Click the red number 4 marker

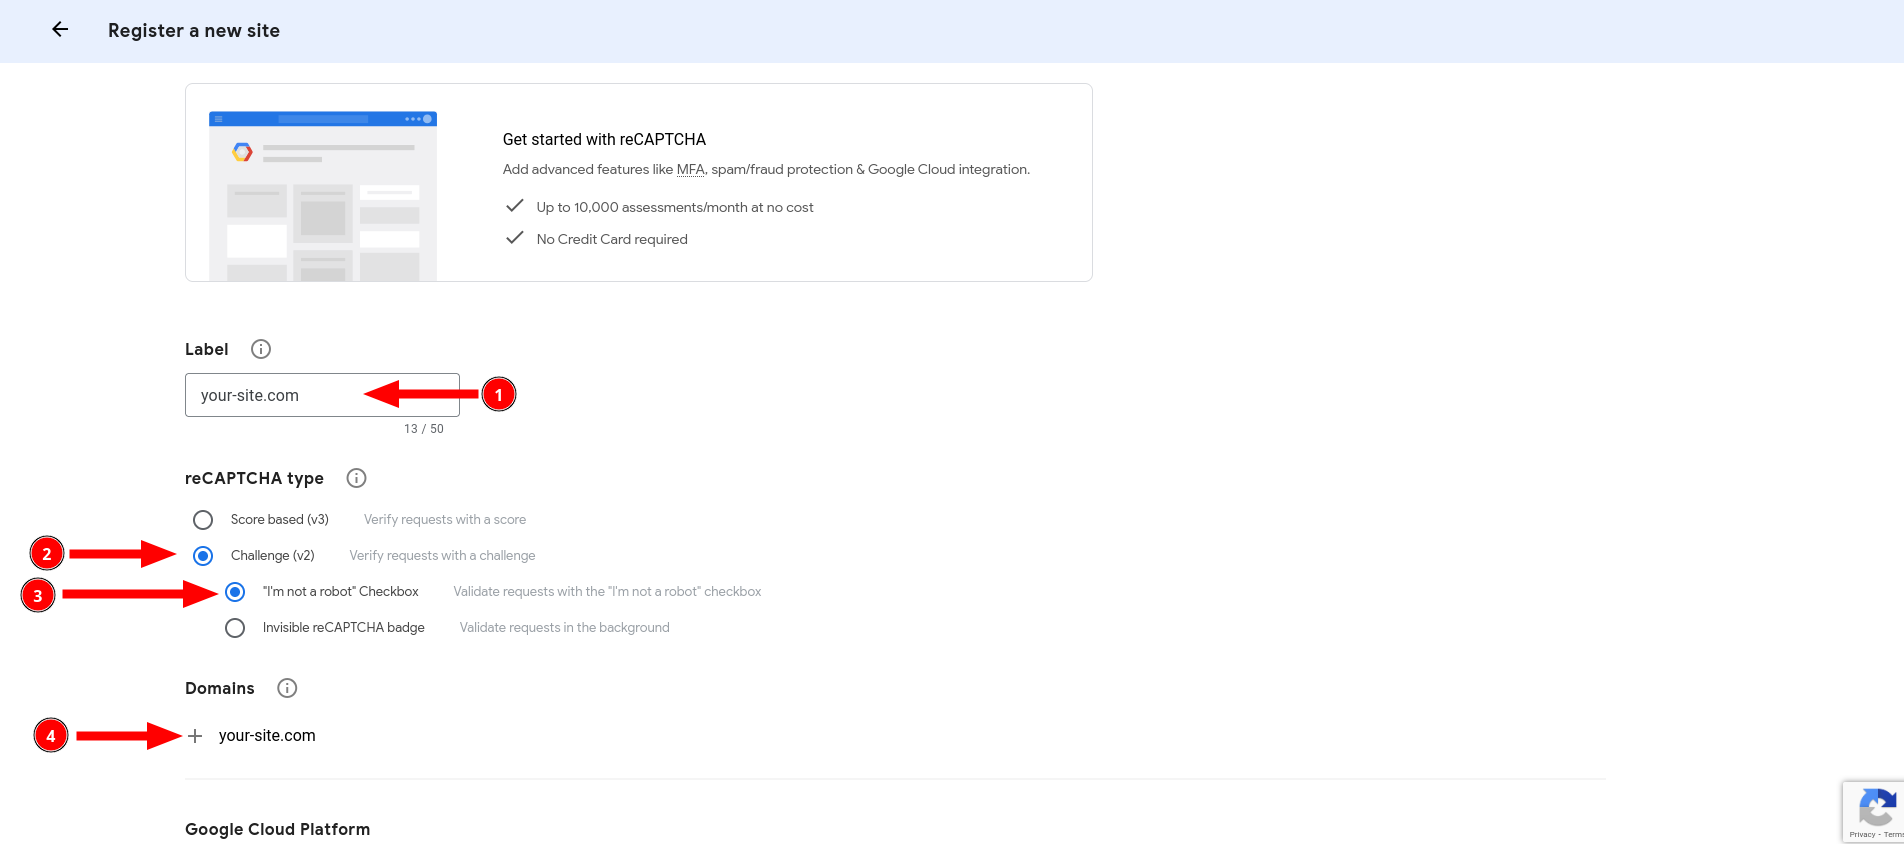[x=51, y=736]
